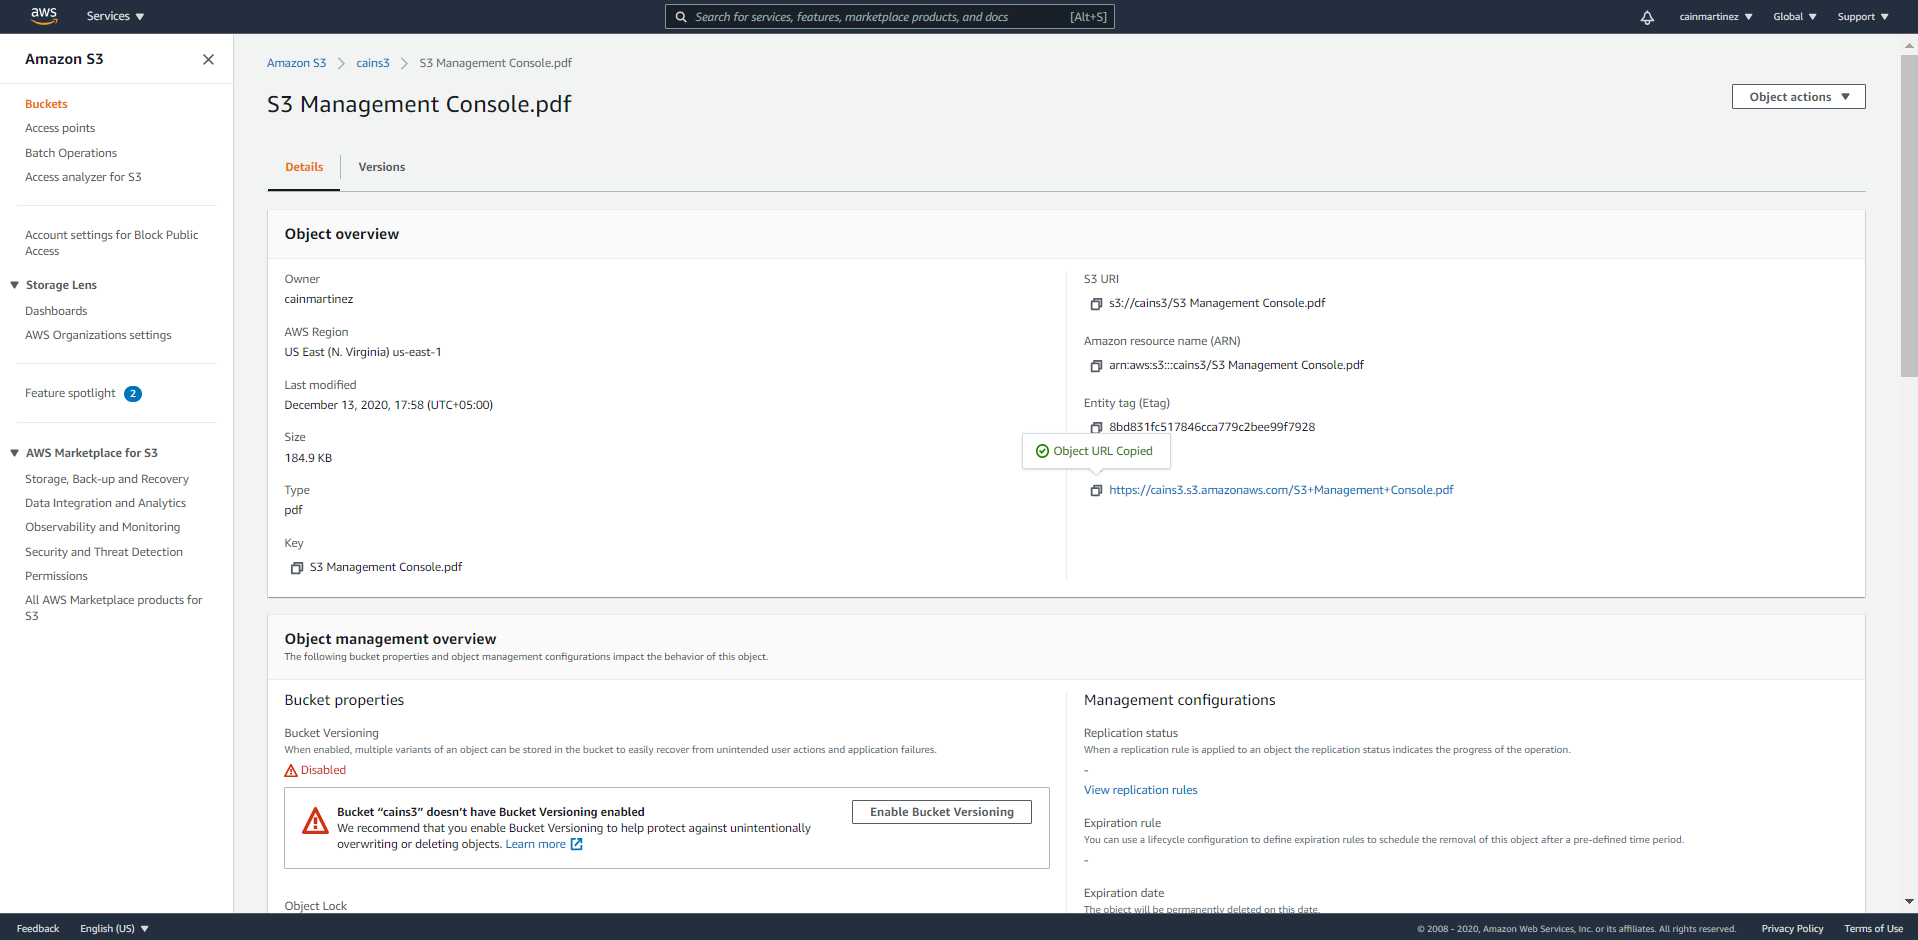Open Feature spotlight link
Image resolution: width=1918 pixels, height=940 pixels.
70,393
